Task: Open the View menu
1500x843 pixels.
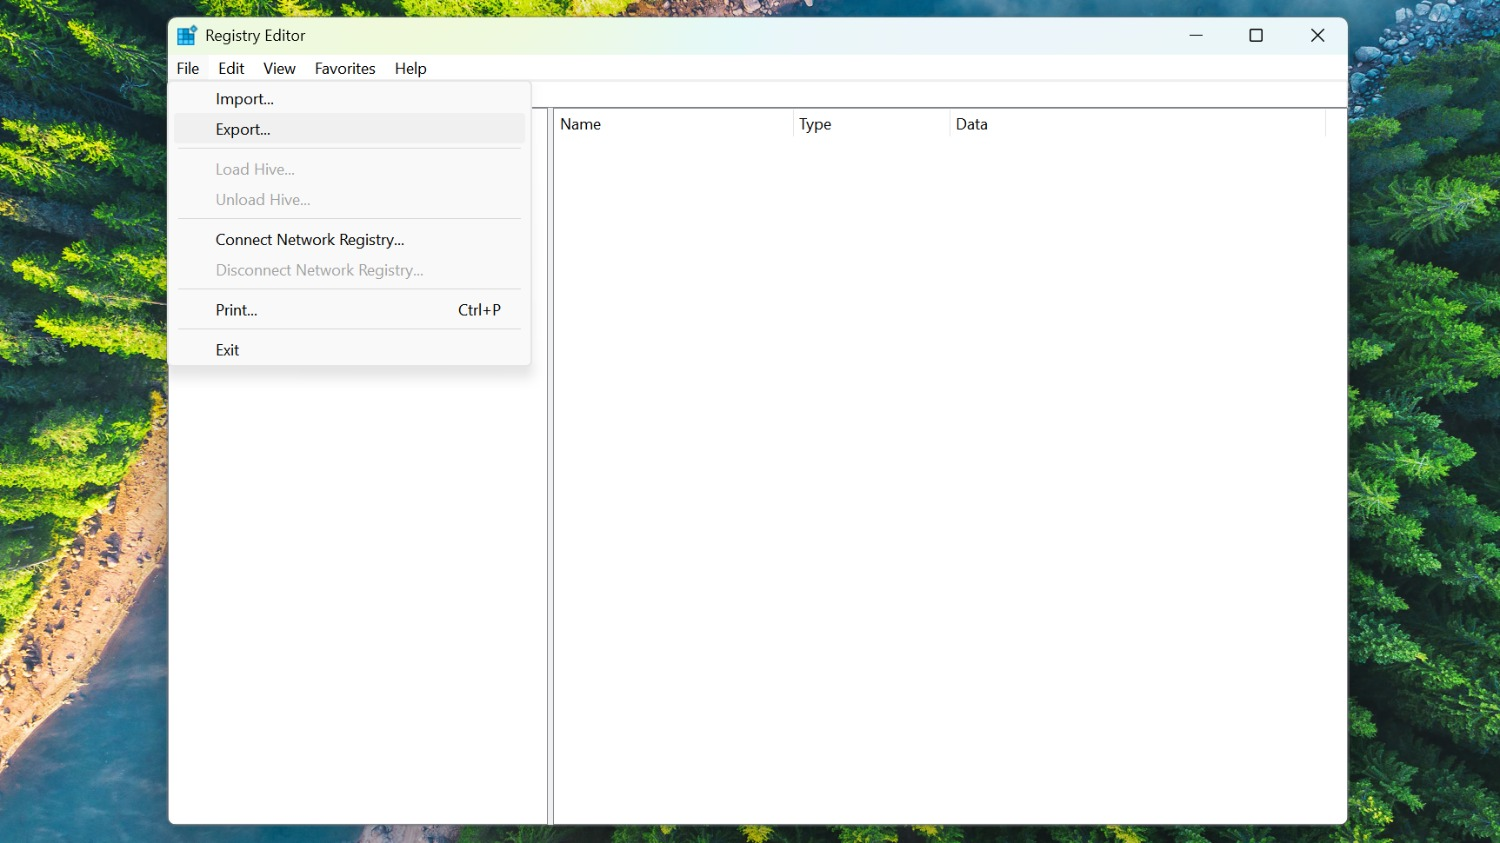Action: (x=279, y=68)
